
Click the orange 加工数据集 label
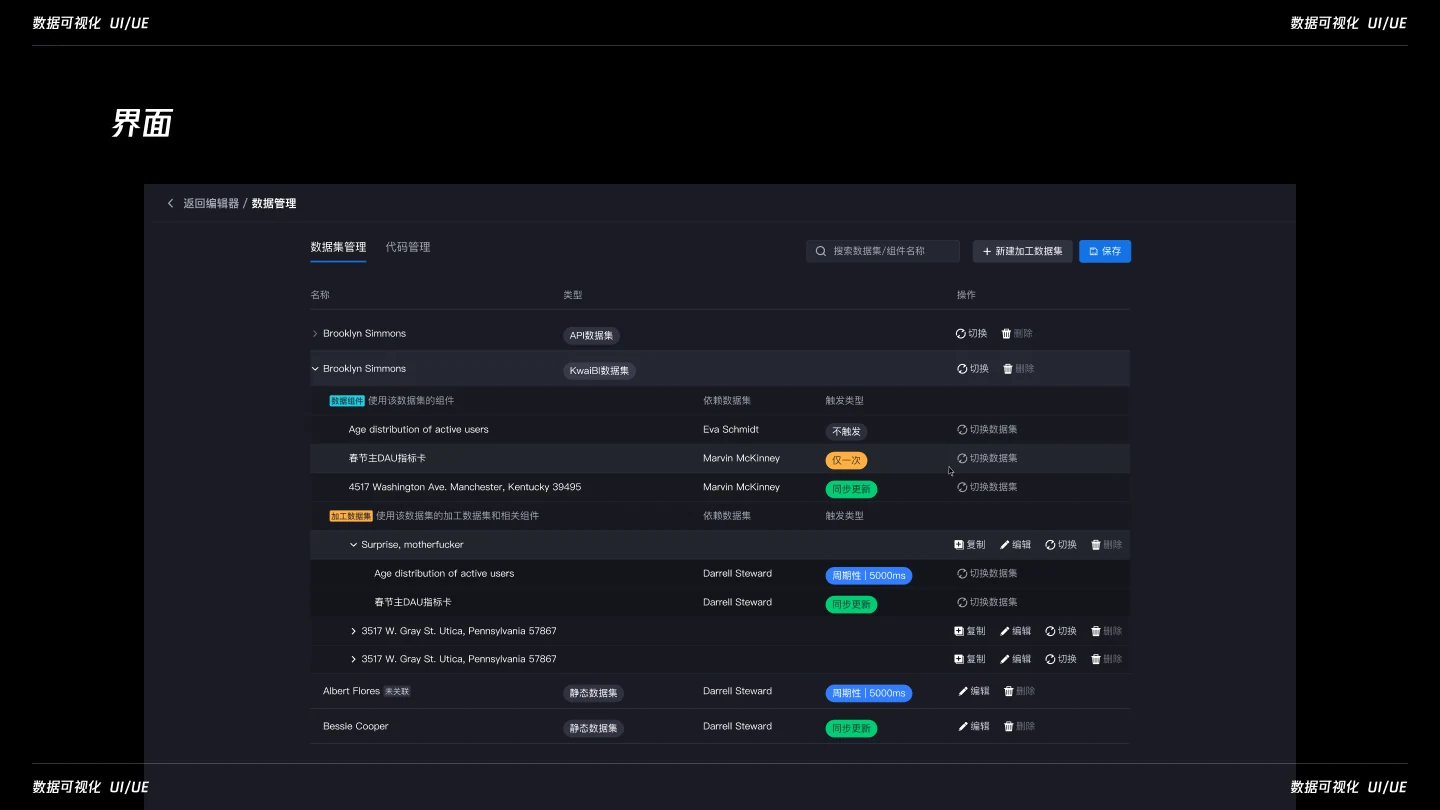(351, 517)
